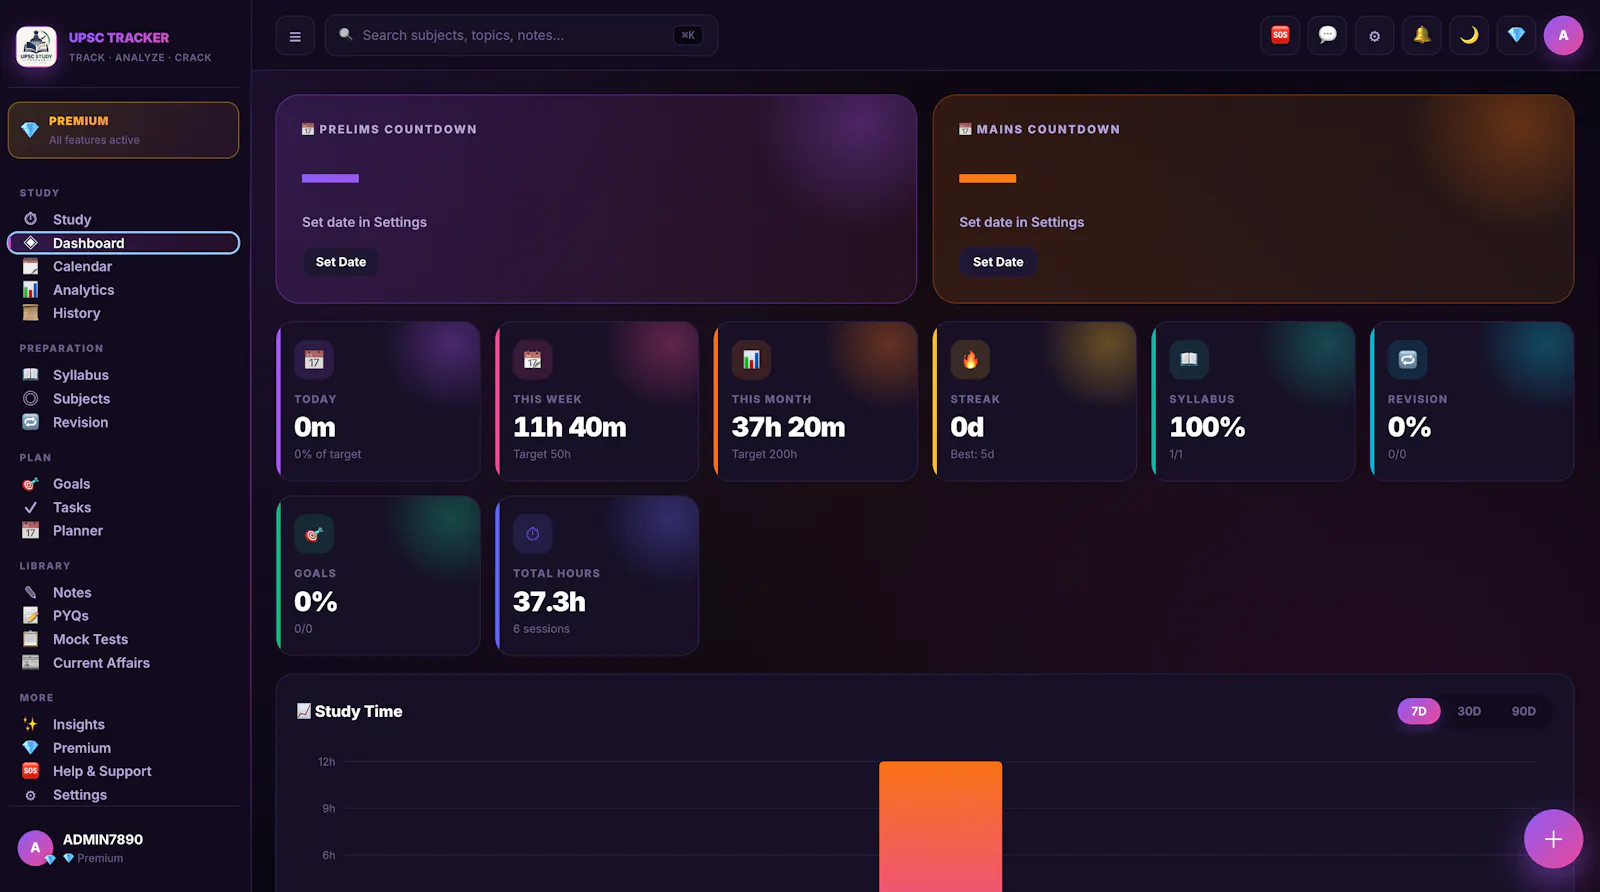Click the Analytics bar chart icon in sidebar
Viewport: 1600px width, 892px height.
click(31, 290)
